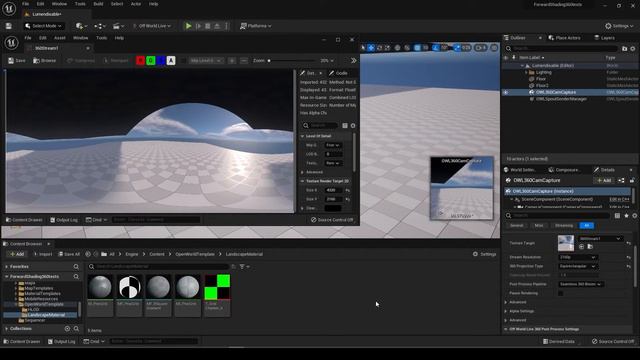Toggle rotation snapping in viewport toolbar
The image size is (640, 360).
point(436,48)
